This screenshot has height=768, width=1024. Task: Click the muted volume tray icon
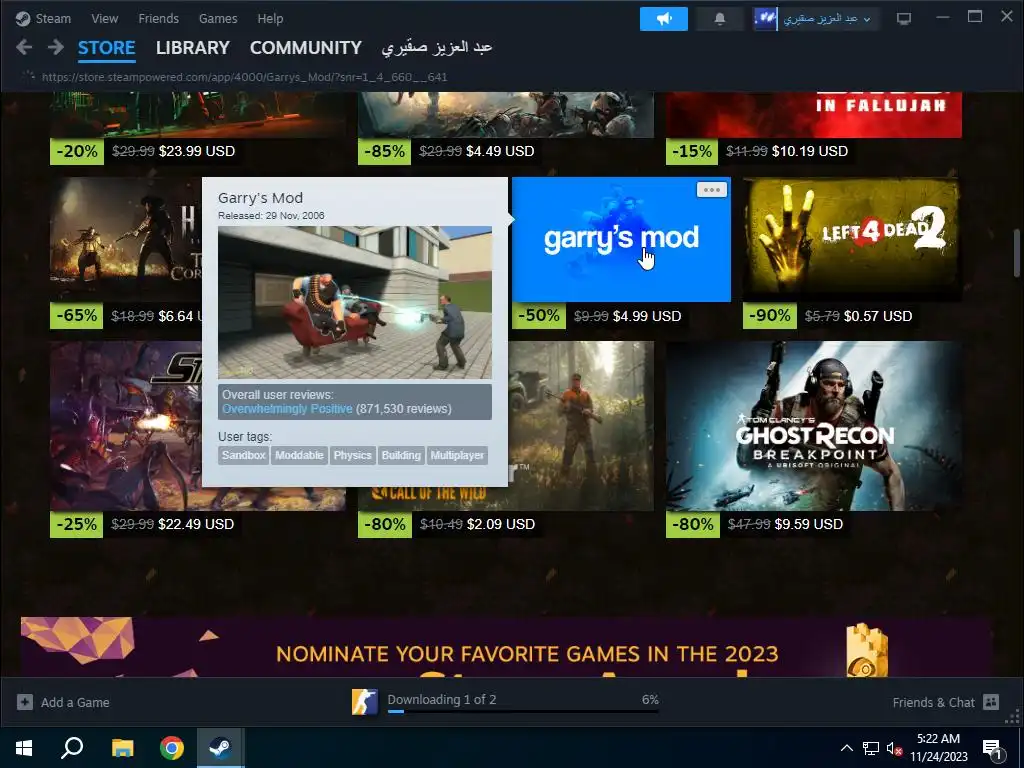coord(894,749)
